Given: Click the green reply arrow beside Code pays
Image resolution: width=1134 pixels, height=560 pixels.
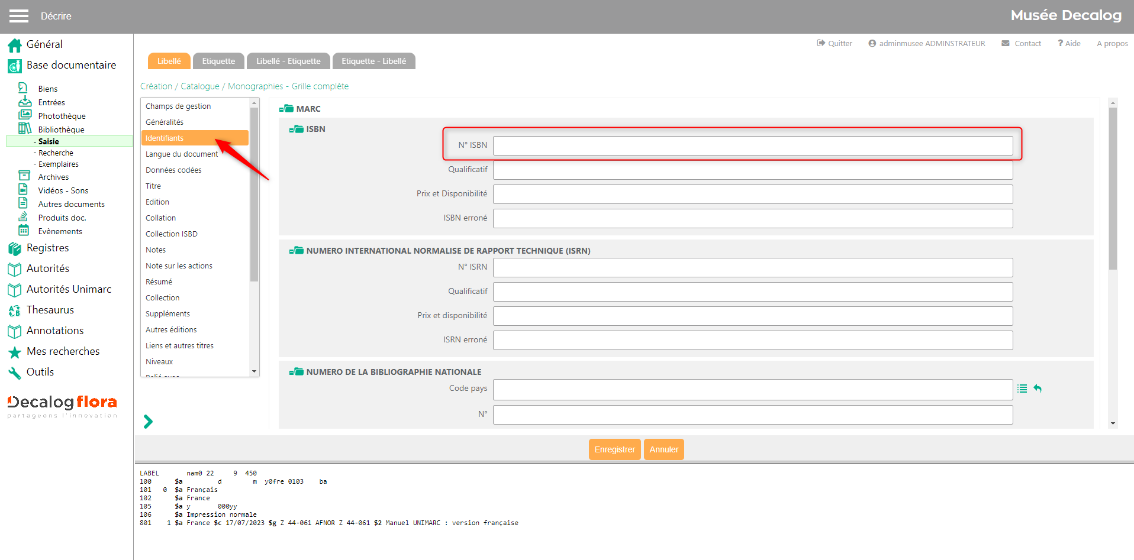Looking at the screenshot, I should [1038, 389].
